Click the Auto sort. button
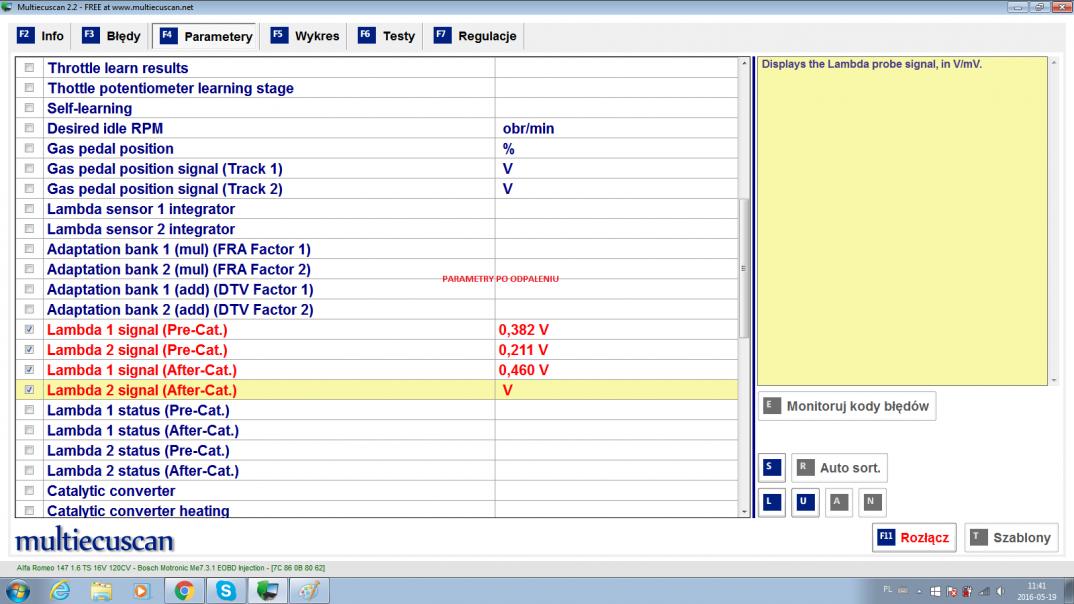This screenshot has width=1074, height=604. click(x=839, y=468)
